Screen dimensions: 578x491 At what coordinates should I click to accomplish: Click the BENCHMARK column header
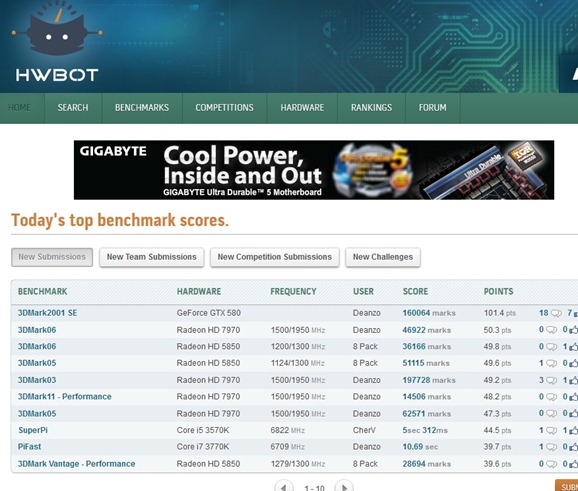(x=43, y=292)
